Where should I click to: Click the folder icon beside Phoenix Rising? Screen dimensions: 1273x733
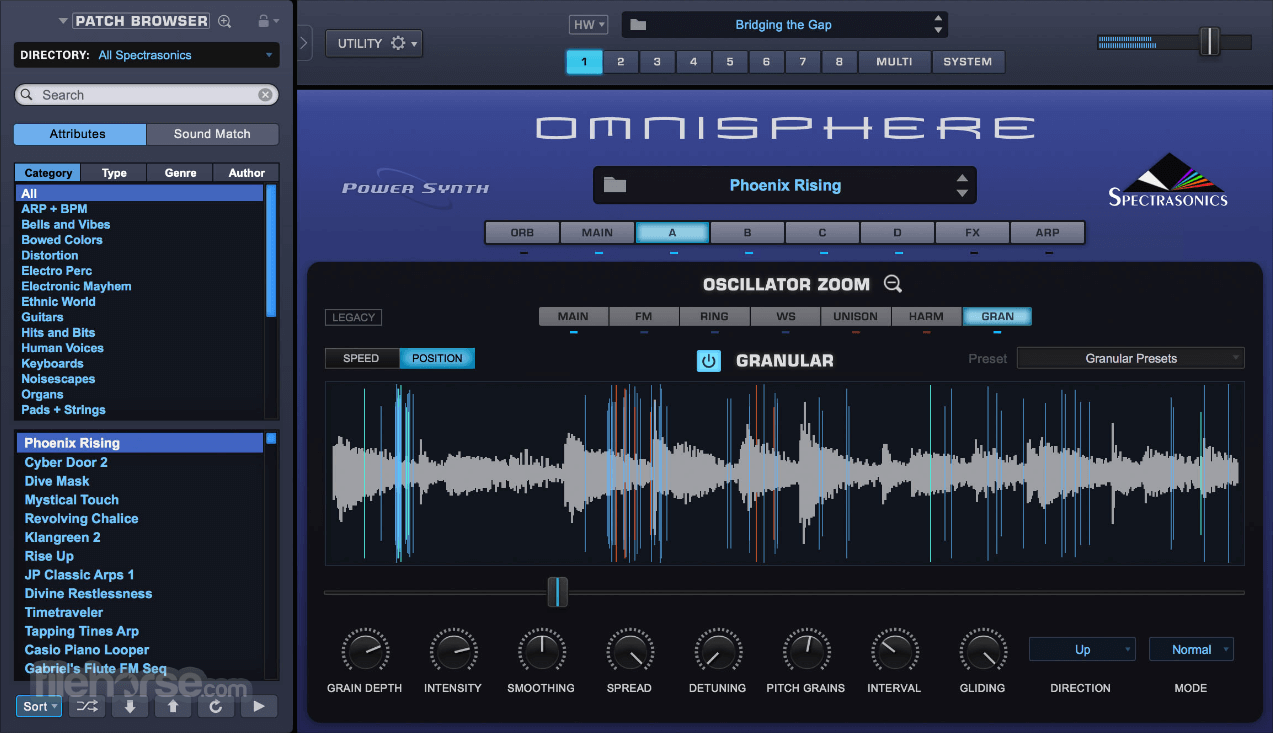[615, 185]
